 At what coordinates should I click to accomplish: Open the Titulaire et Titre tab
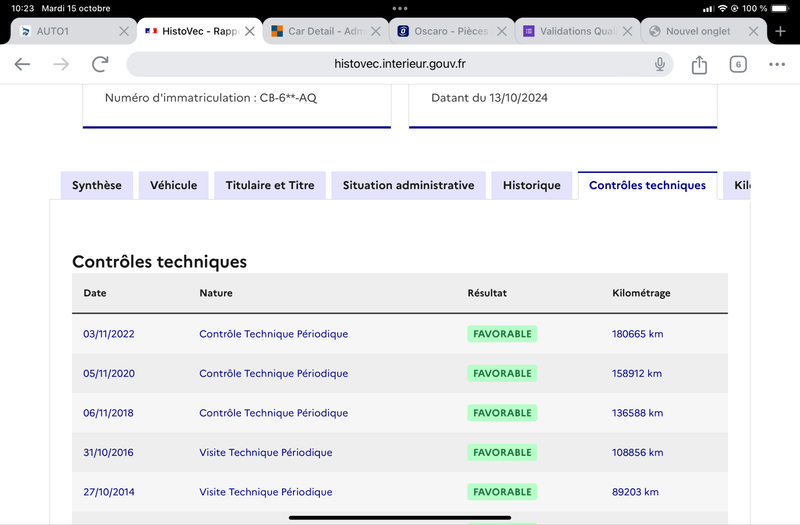coord(270,185)
